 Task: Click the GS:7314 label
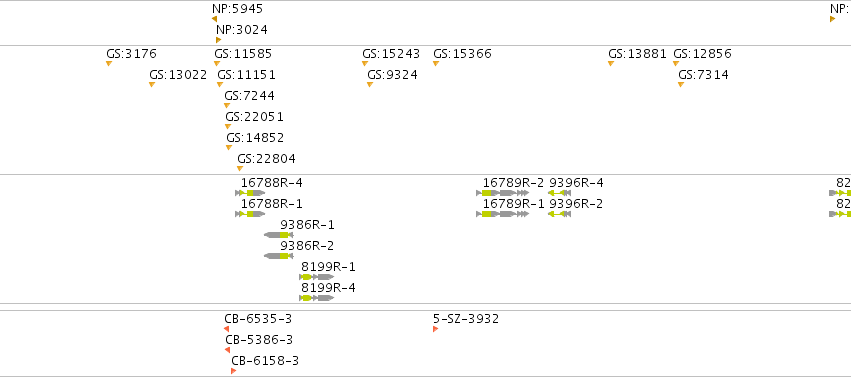pyautogui.click(x=703, y=75)
